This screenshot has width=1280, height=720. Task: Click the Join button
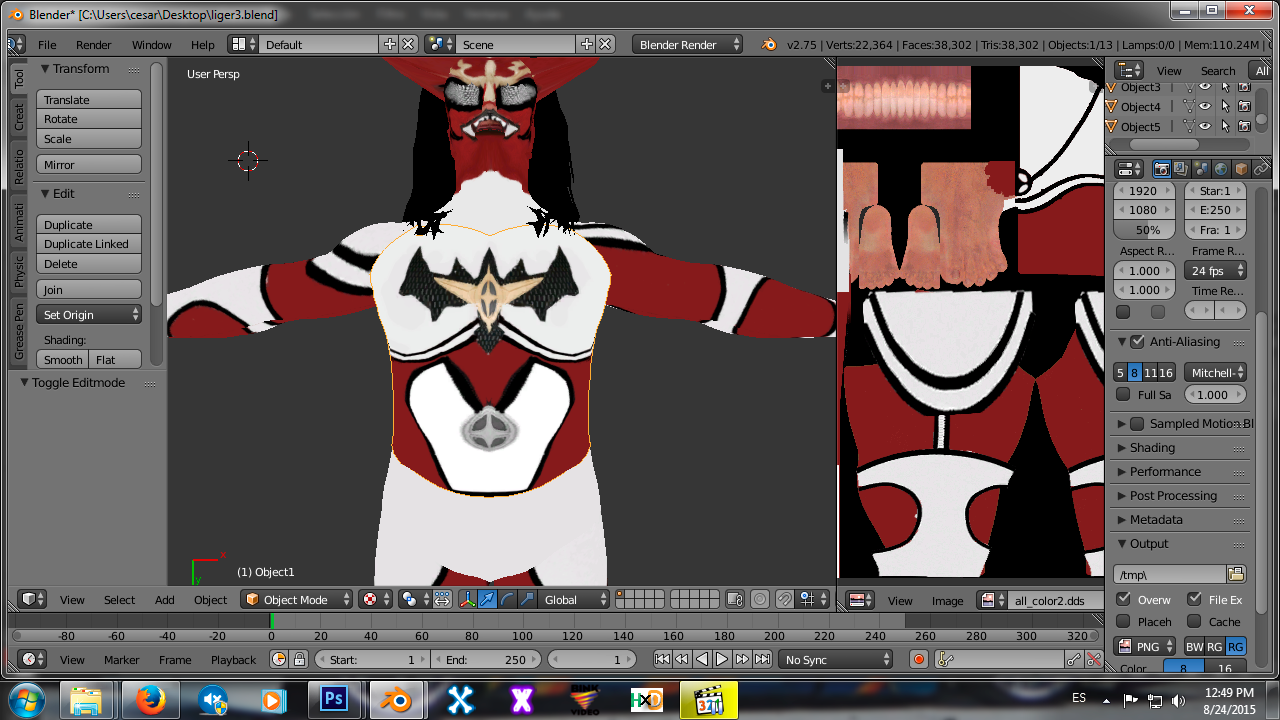(89, 289)
